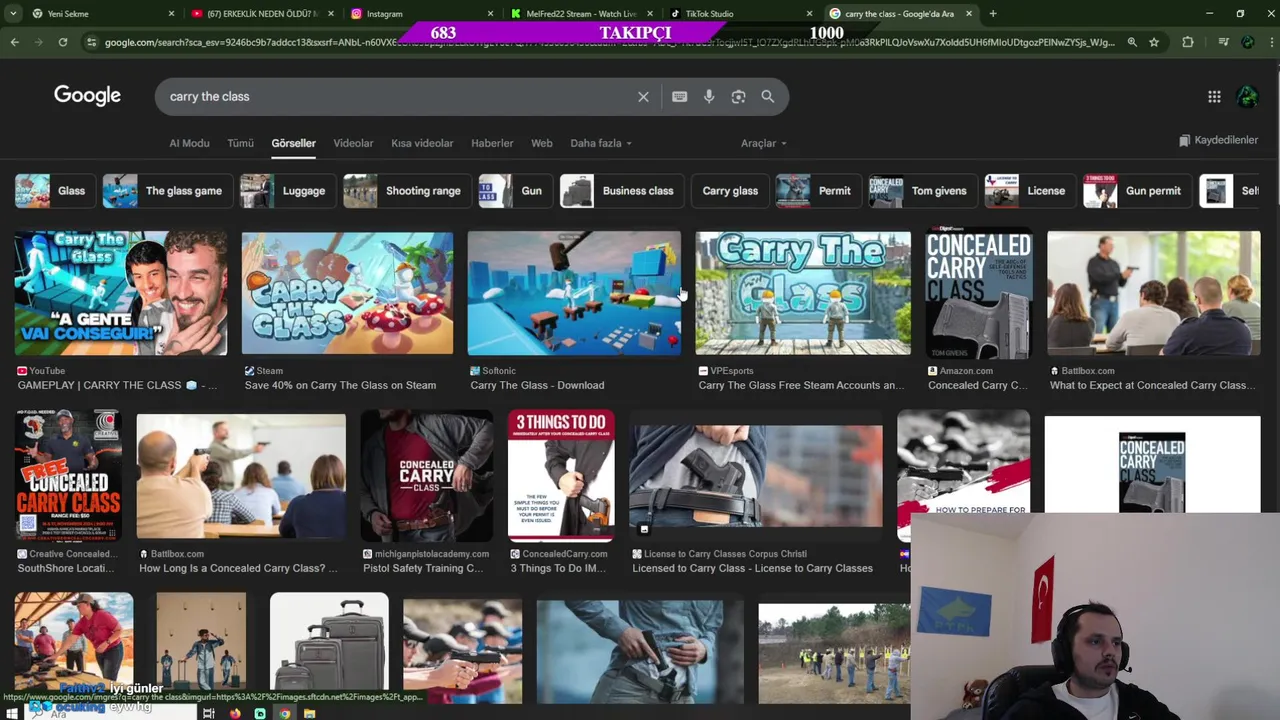Open the Steam Save 40% result link
The image size is (1280, 720).
[x=340, y=385]
